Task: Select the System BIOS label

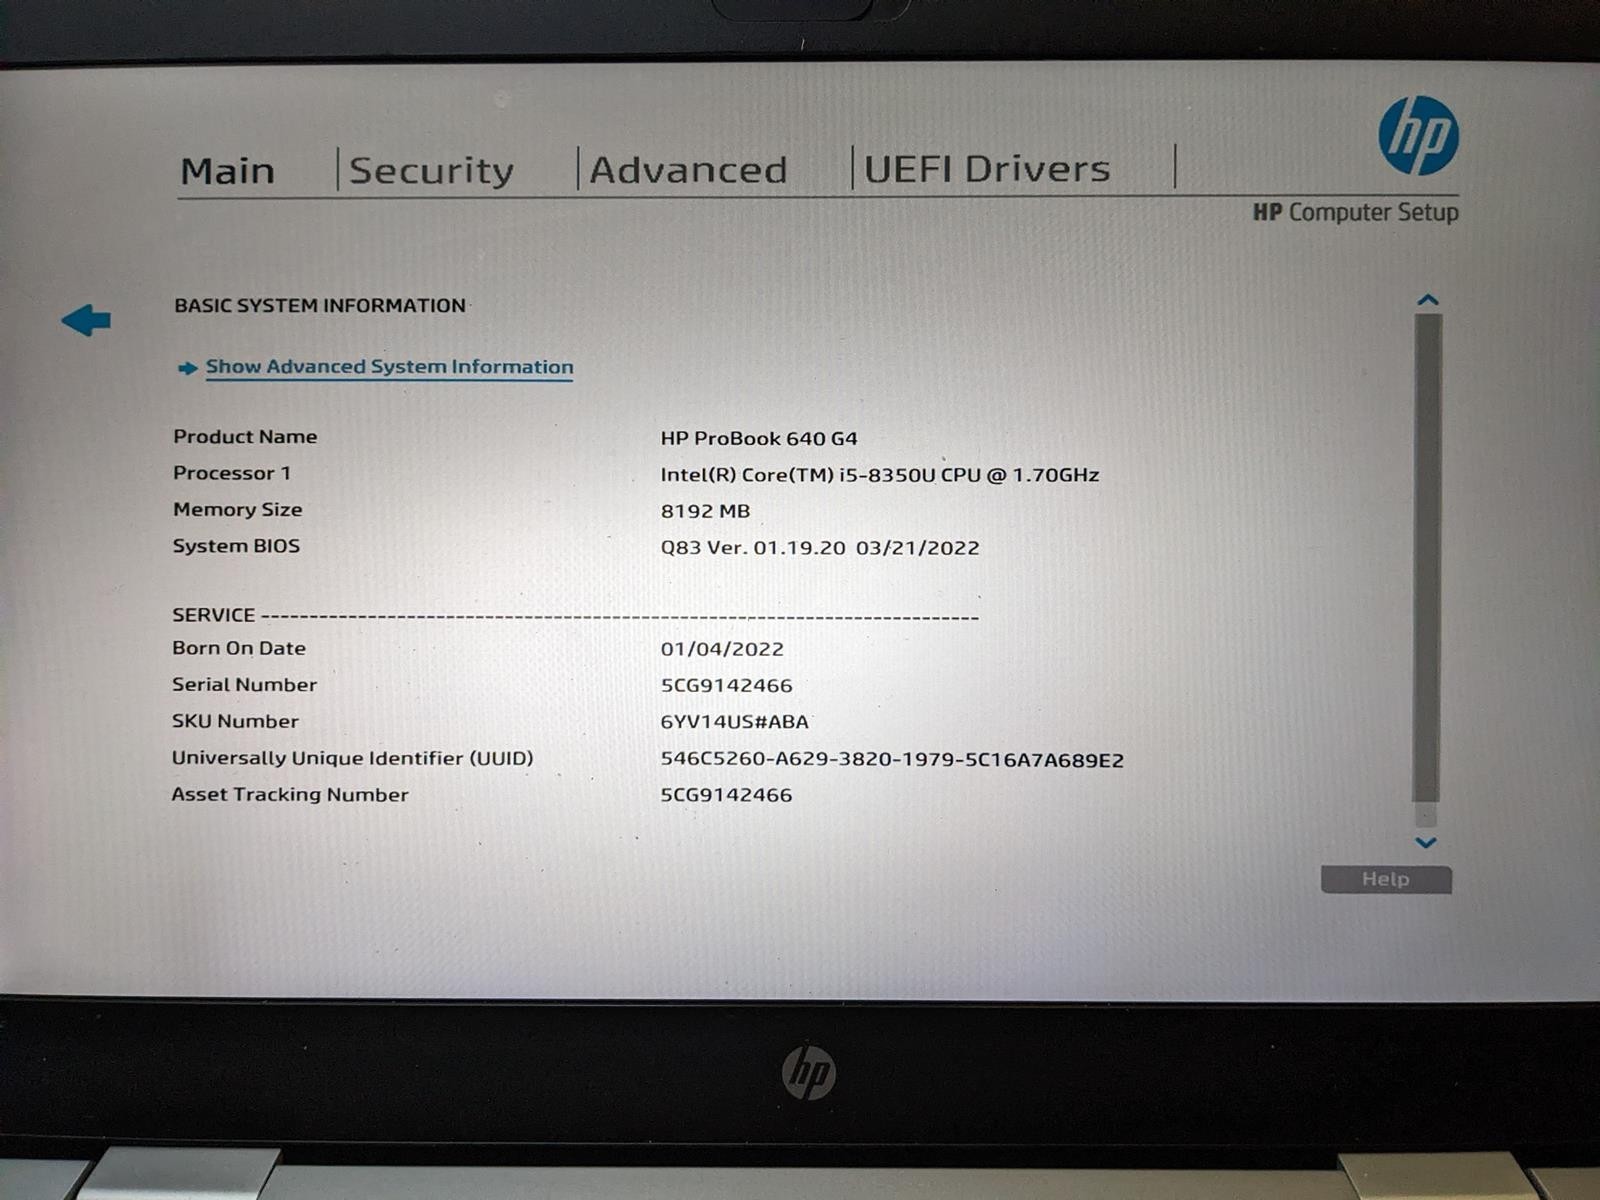Action: click(x=236, y=546)
